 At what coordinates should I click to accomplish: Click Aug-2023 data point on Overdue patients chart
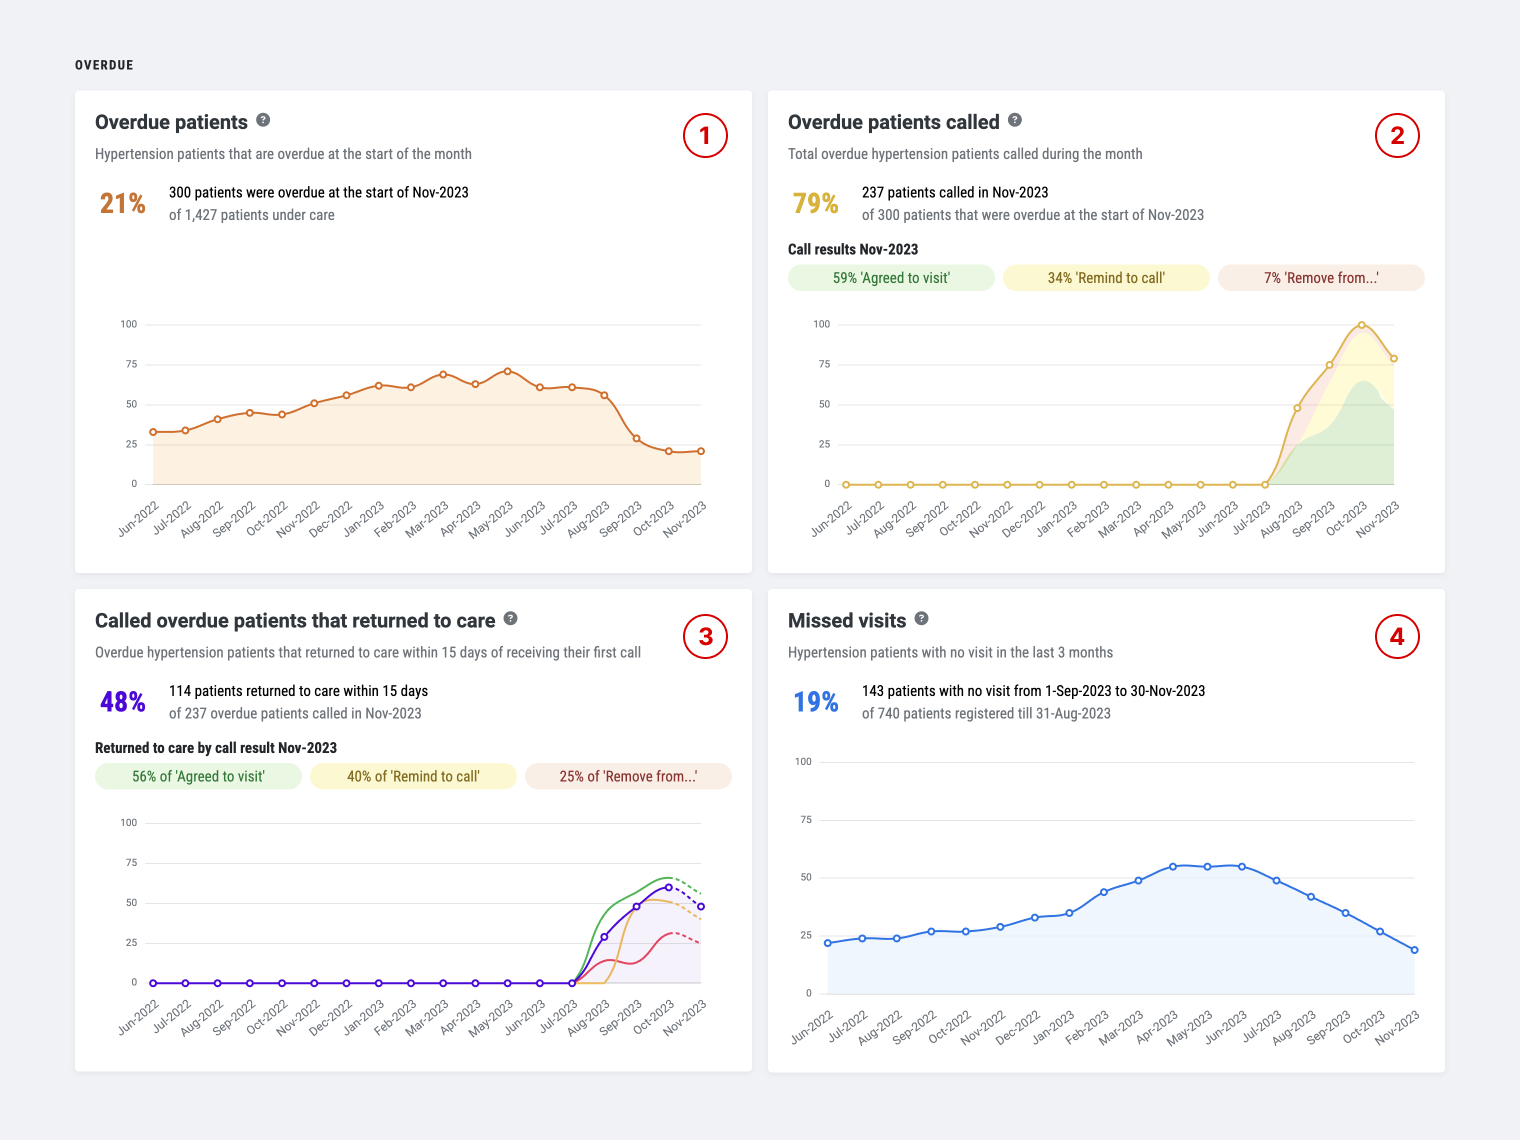click(604, 395)
